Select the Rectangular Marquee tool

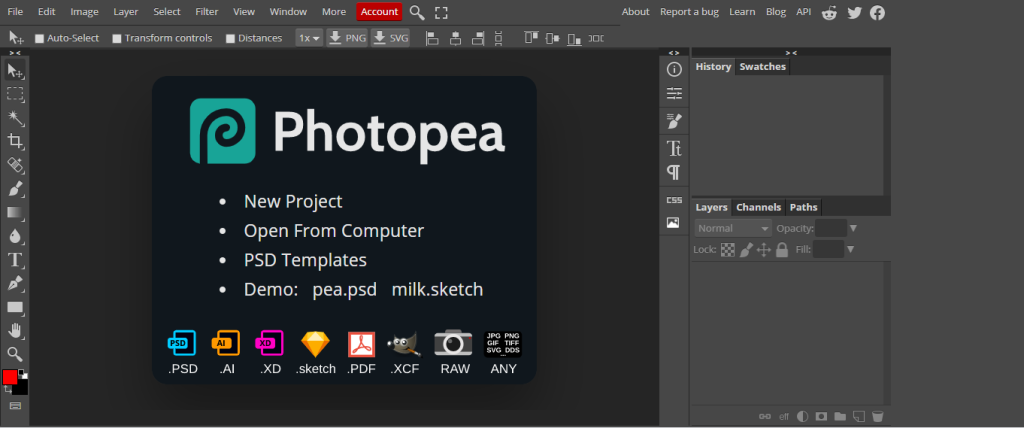click(15, 94)
